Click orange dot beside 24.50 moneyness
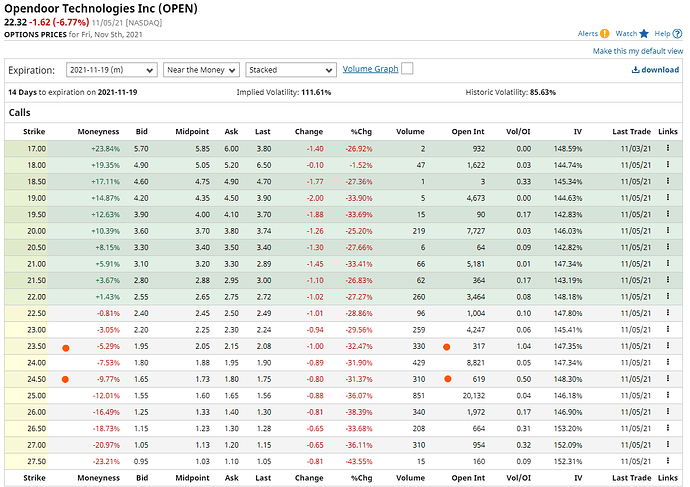Image resolution: width=690 pixels, height=487 pixels. click(65, 379)
